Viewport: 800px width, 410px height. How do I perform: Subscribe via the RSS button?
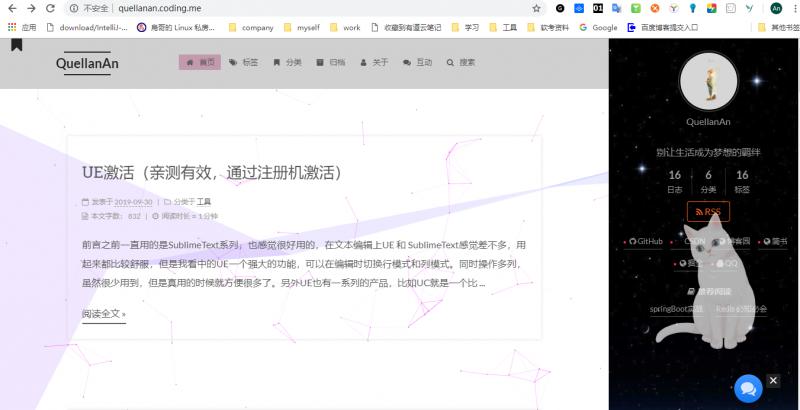pyautogui.click(x=708, y=212)
